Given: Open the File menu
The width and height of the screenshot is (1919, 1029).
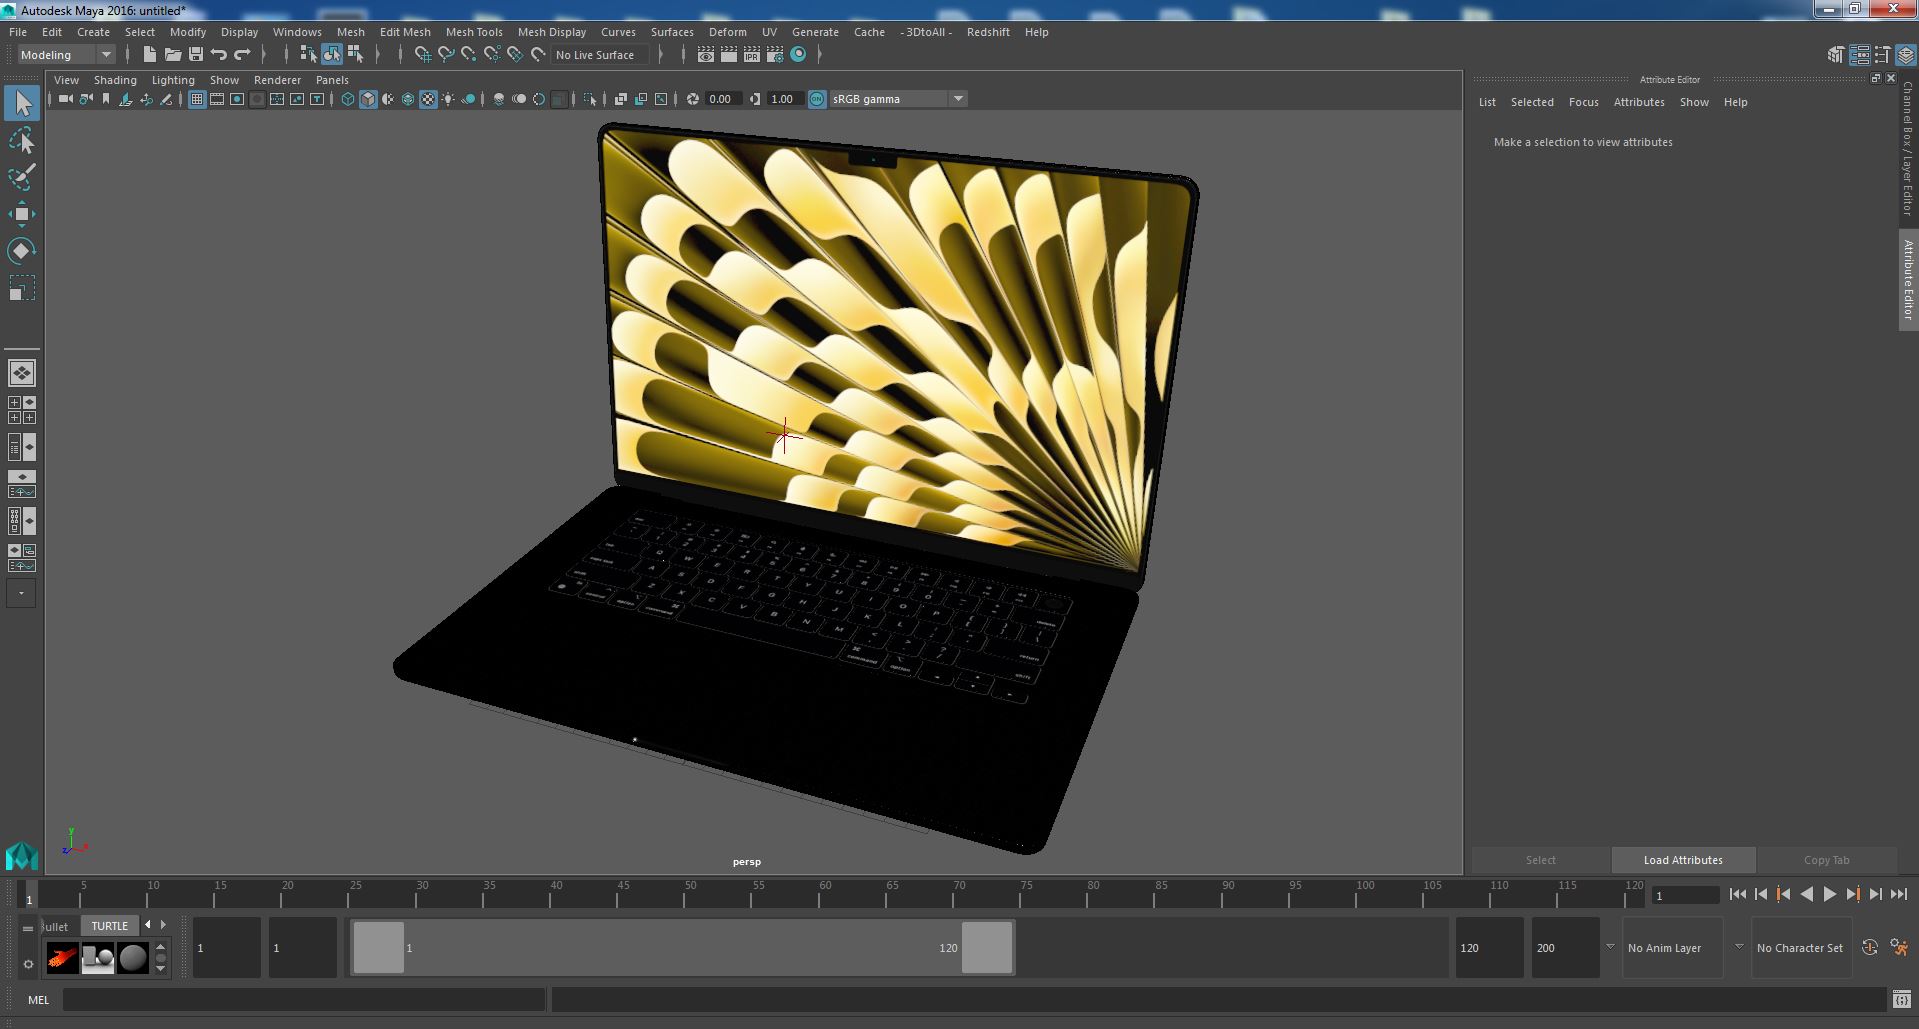Looking at the screenshot, I should point(18,32).
